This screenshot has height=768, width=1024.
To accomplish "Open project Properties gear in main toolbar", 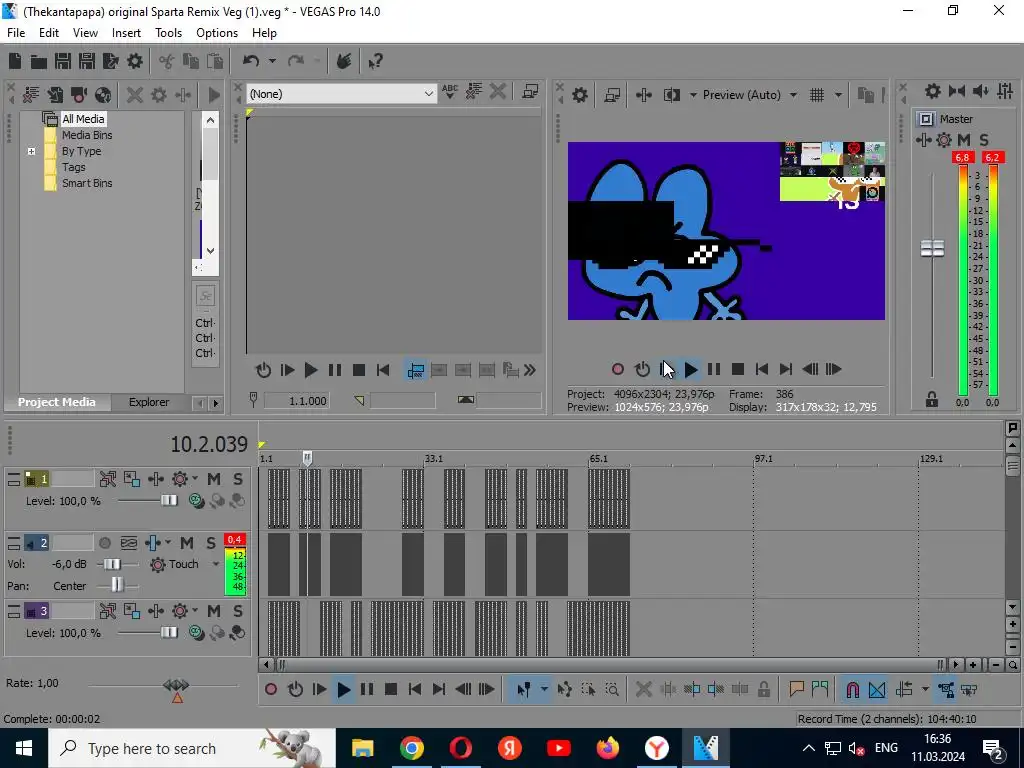I will pos(135,61).
